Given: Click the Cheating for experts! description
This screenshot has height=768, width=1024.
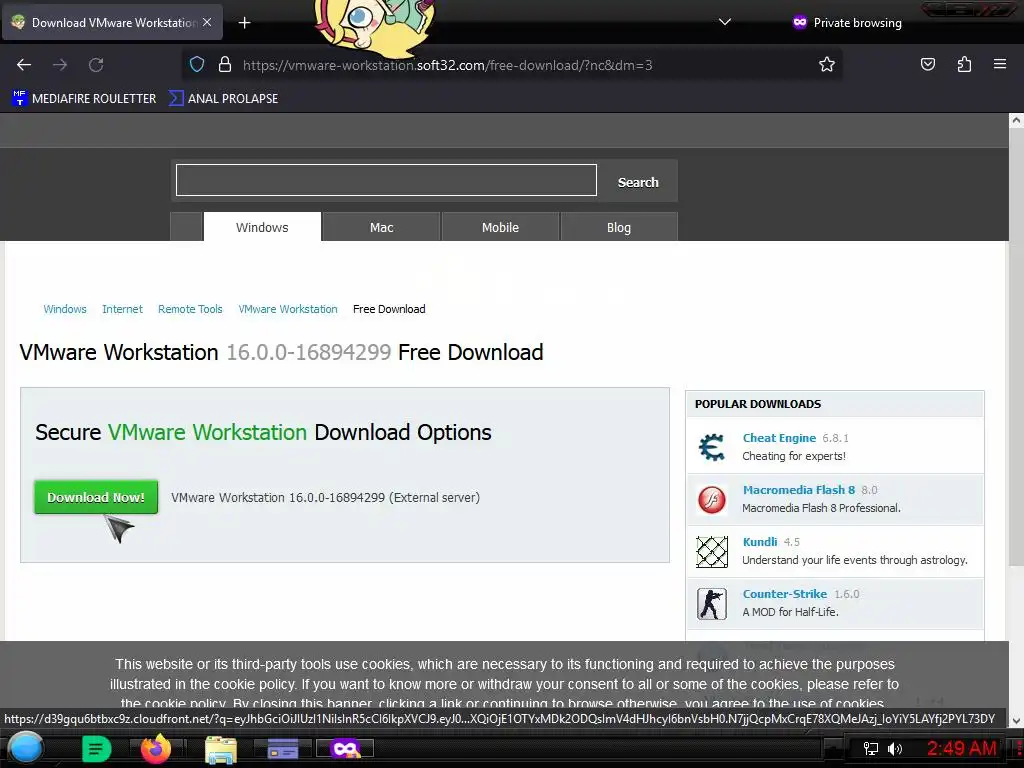Looking at the screenshot, I should point(793,456).
